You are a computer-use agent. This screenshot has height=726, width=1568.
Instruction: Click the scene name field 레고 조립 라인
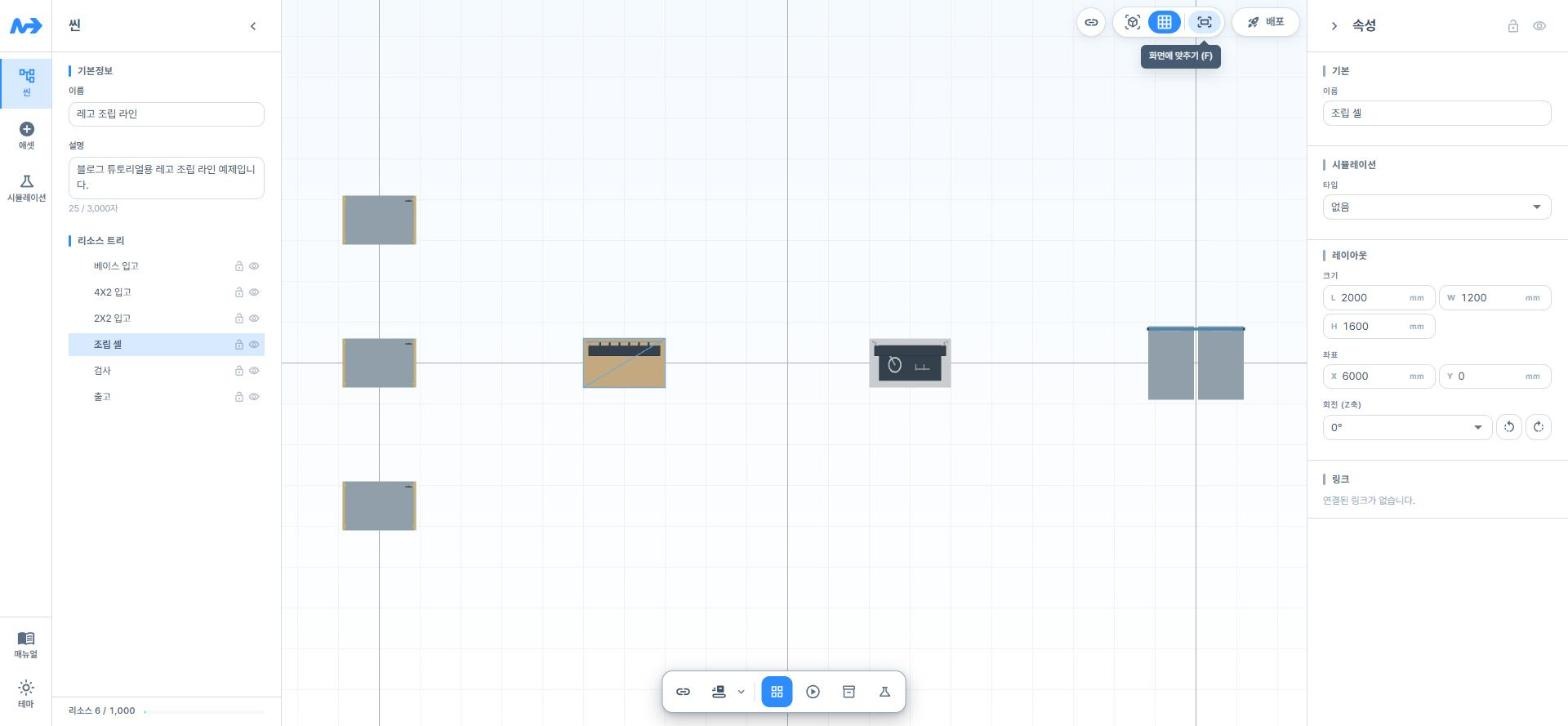pyautogui.click(x=166, y=114)
